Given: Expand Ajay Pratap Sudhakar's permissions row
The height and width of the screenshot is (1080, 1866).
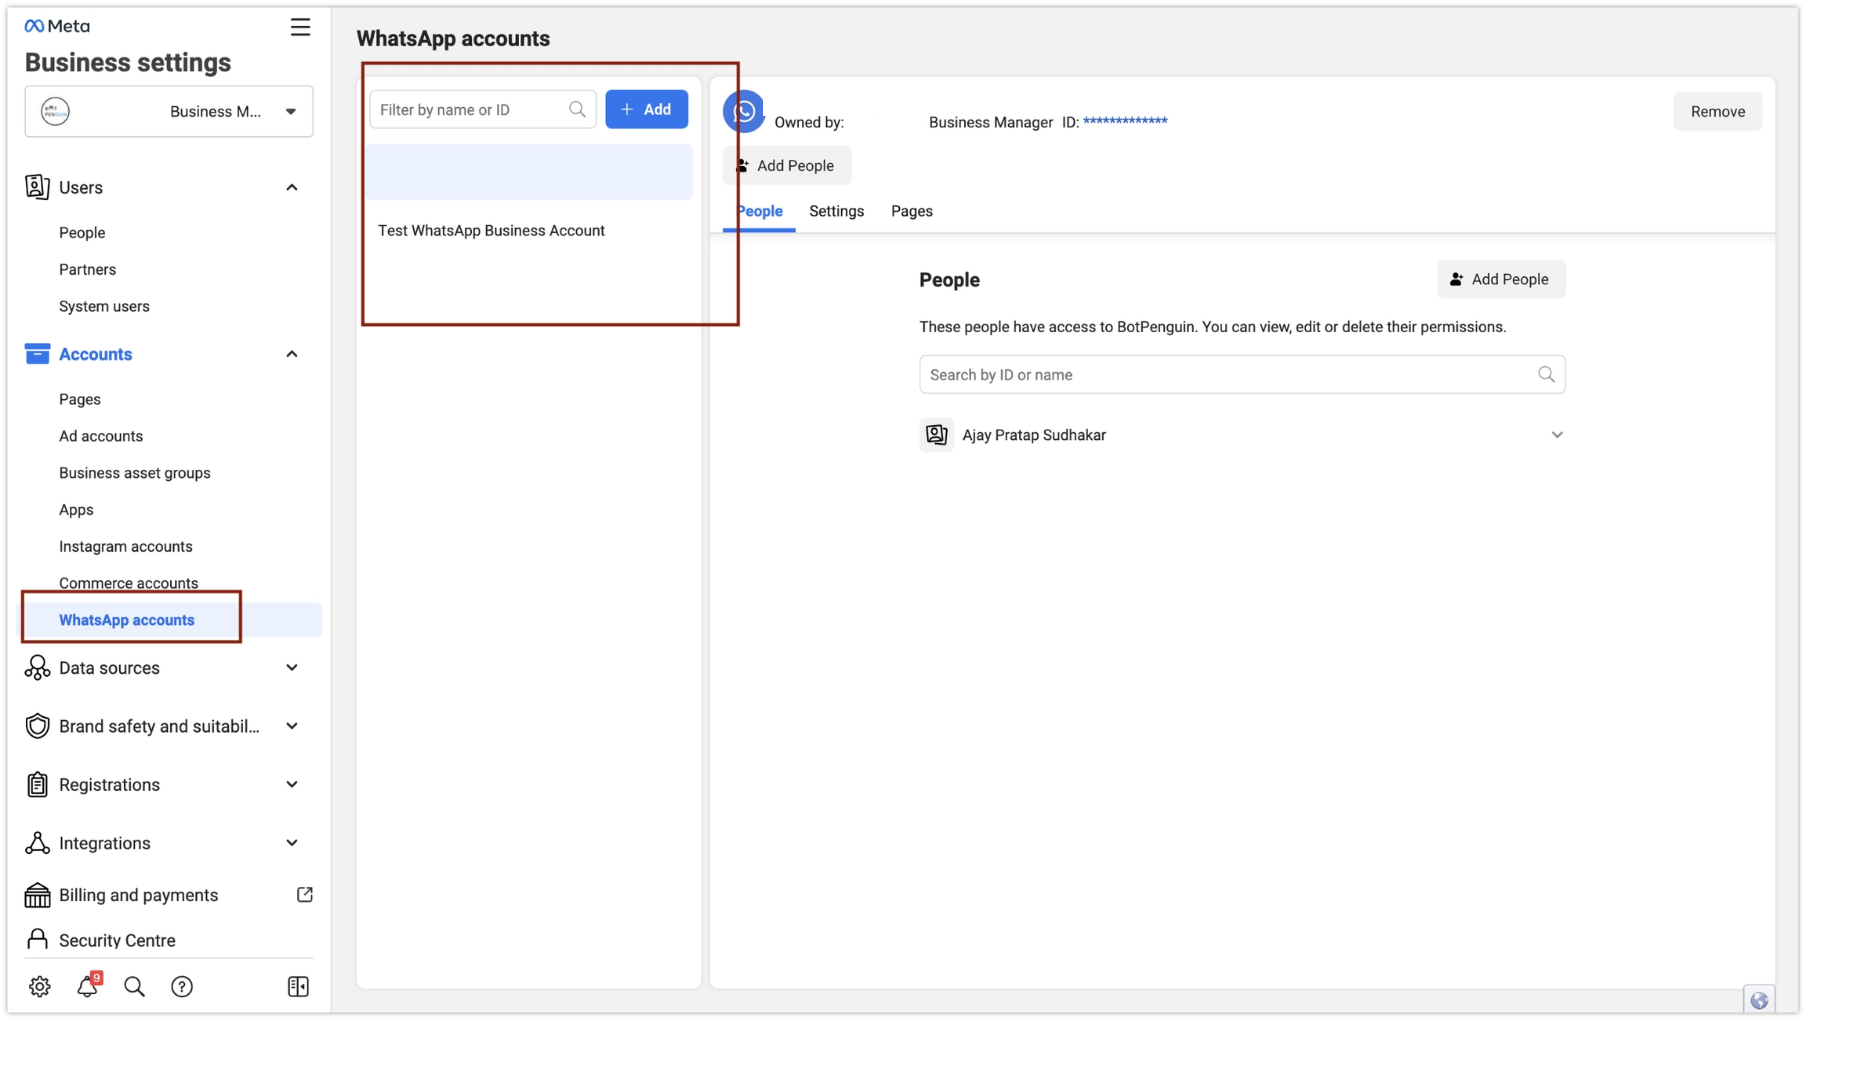Looking at the screenshot, I should 1557,434.
